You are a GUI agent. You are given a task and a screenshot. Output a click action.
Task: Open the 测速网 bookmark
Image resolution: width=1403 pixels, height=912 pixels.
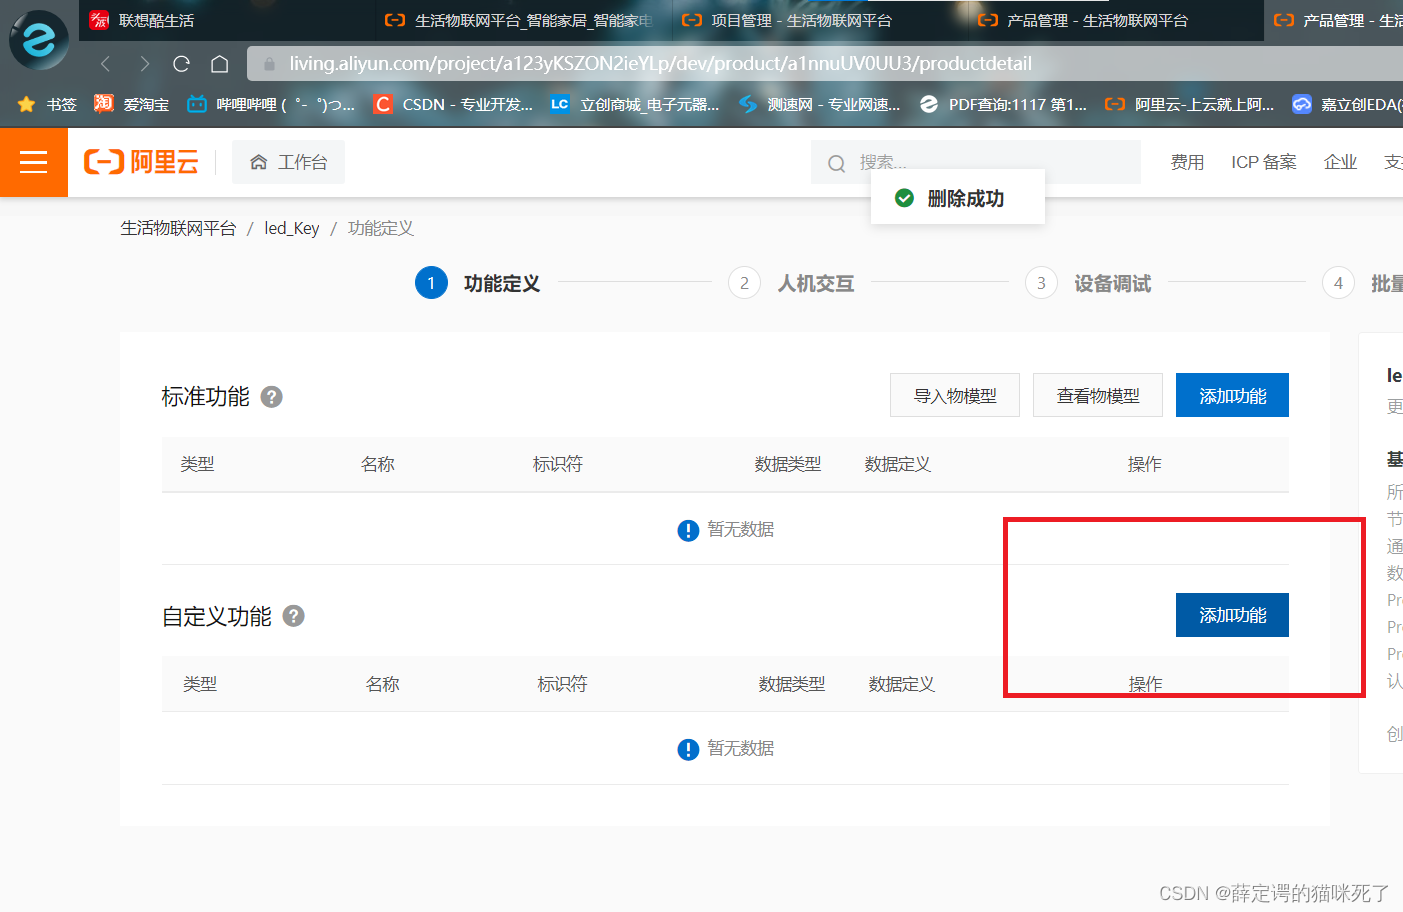coord(819,104)
